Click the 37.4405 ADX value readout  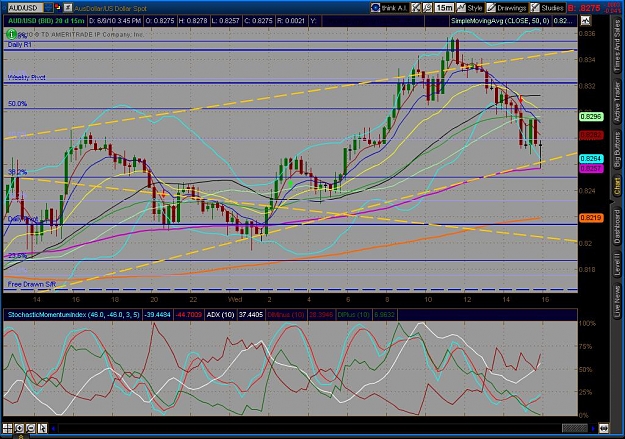click(251, 315)
